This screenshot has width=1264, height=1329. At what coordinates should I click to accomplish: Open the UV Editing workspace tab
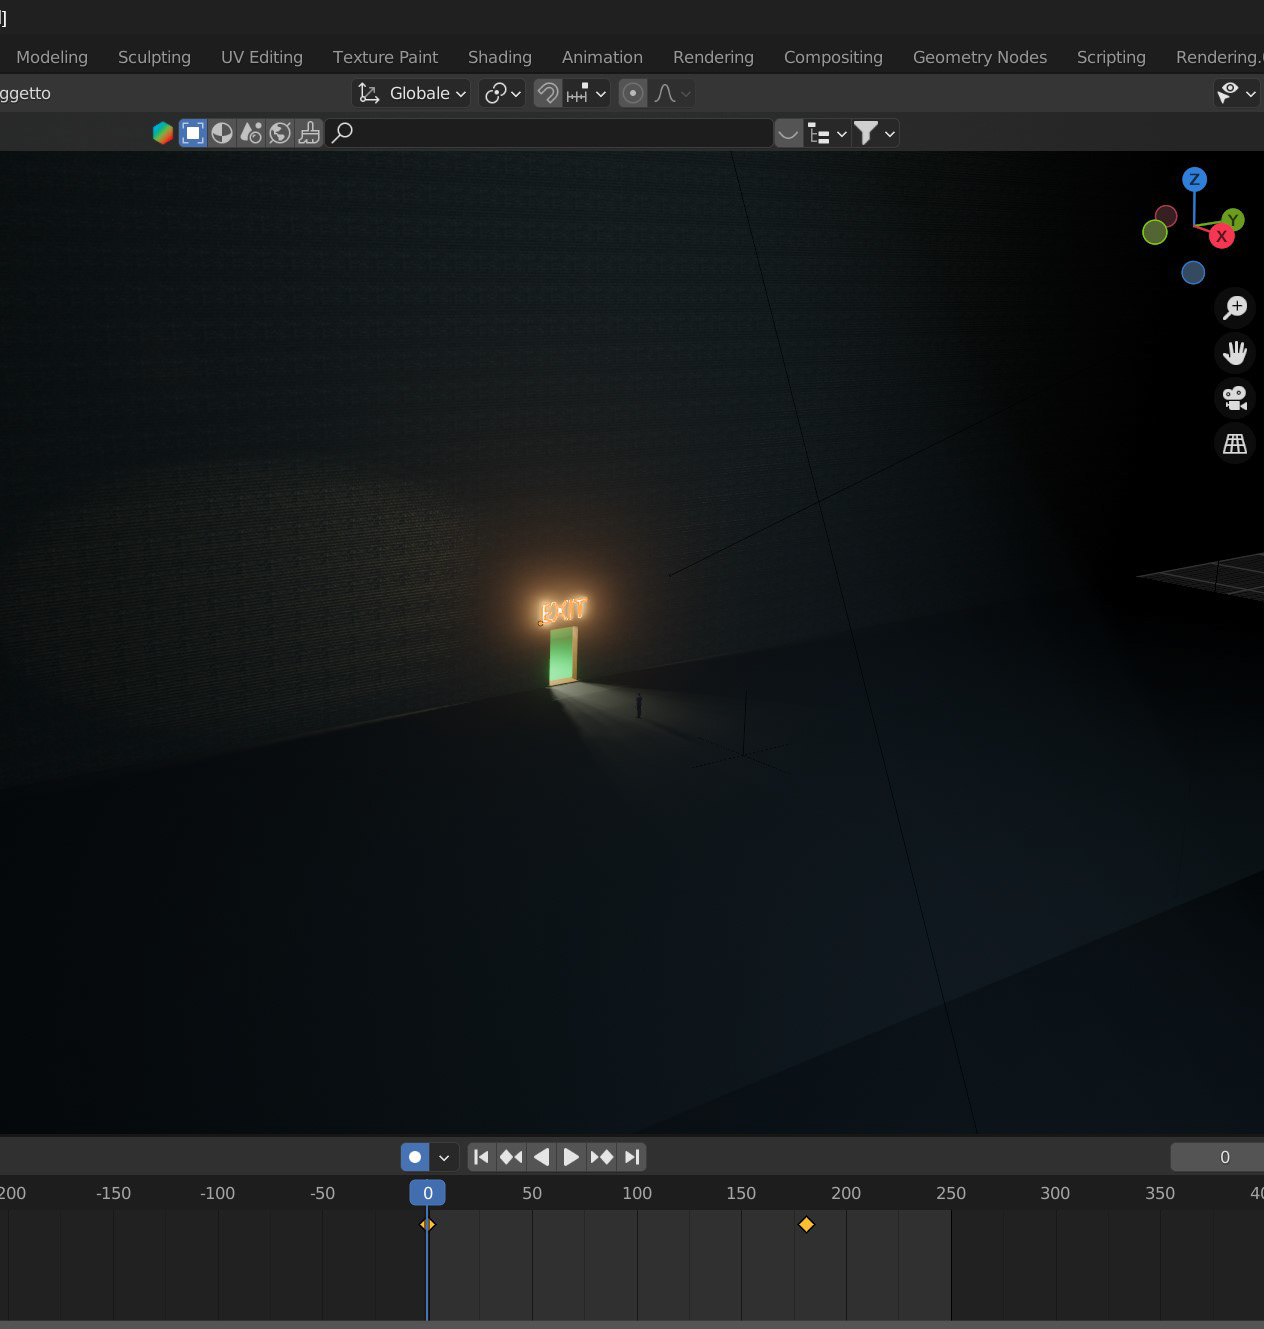pyautogui.click(x=262, y=57)
